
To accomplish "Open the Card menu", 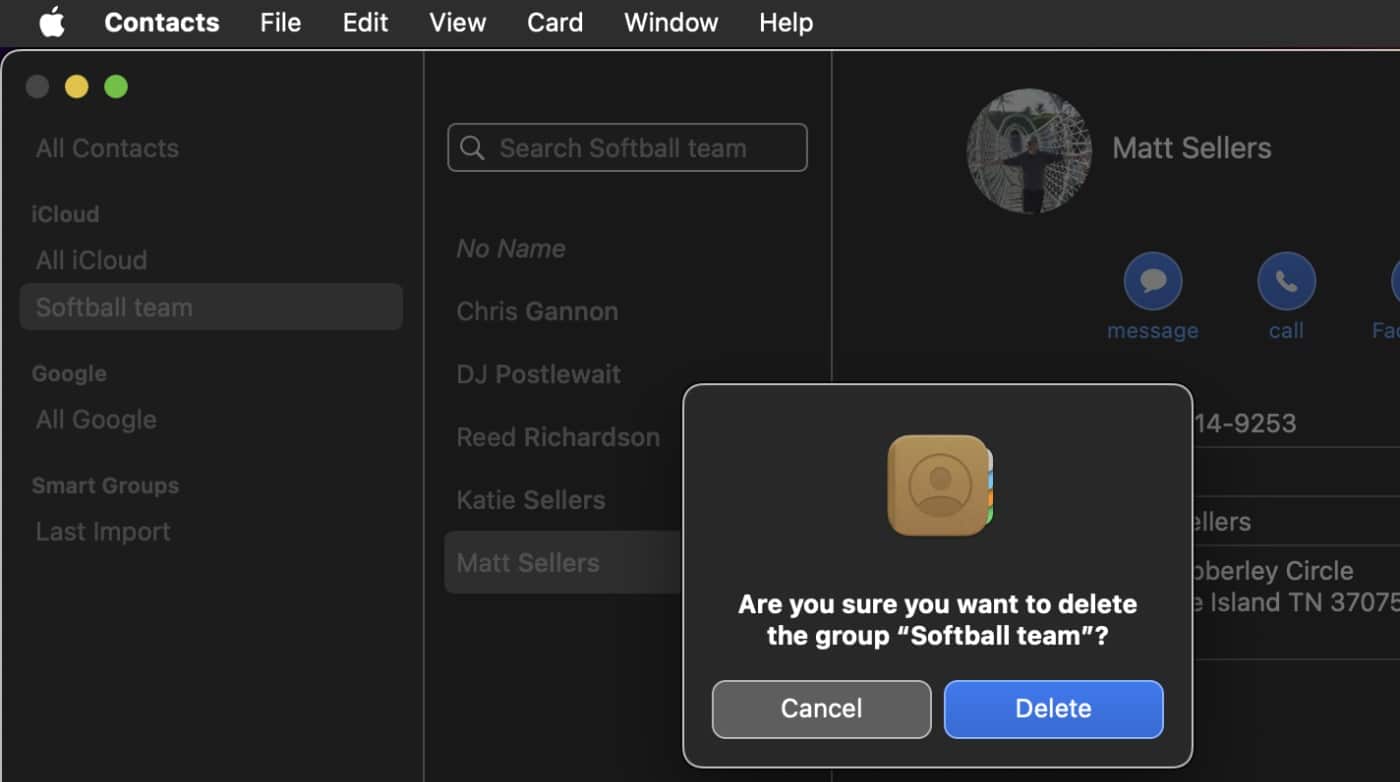I will [x=555, y=22].
